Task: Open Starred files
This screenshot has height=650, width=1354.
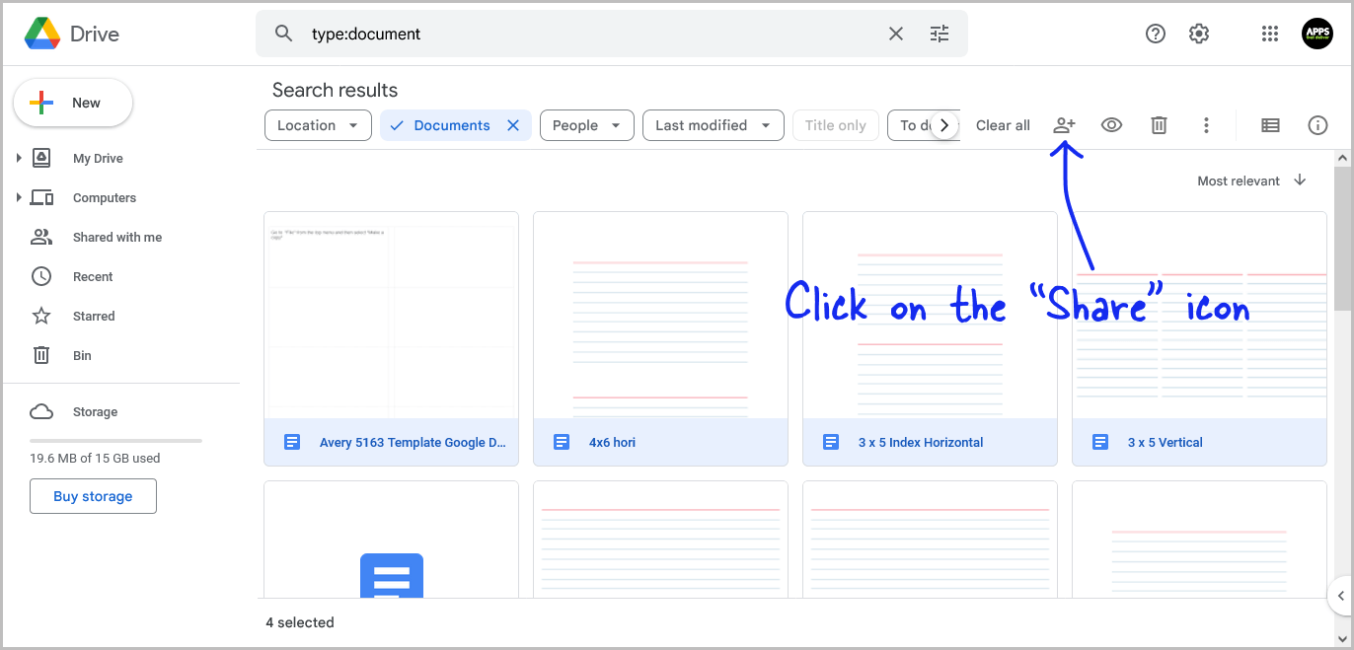Action: [x=94, y=316]
